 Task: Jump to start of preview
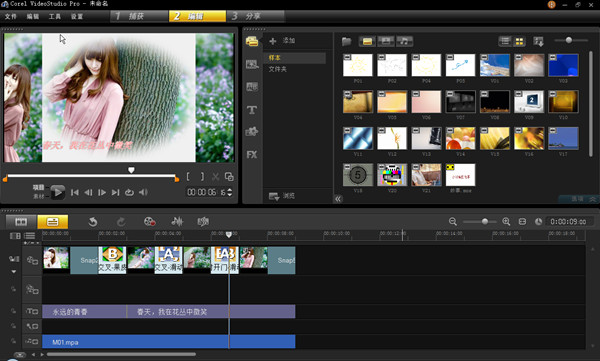75,193
